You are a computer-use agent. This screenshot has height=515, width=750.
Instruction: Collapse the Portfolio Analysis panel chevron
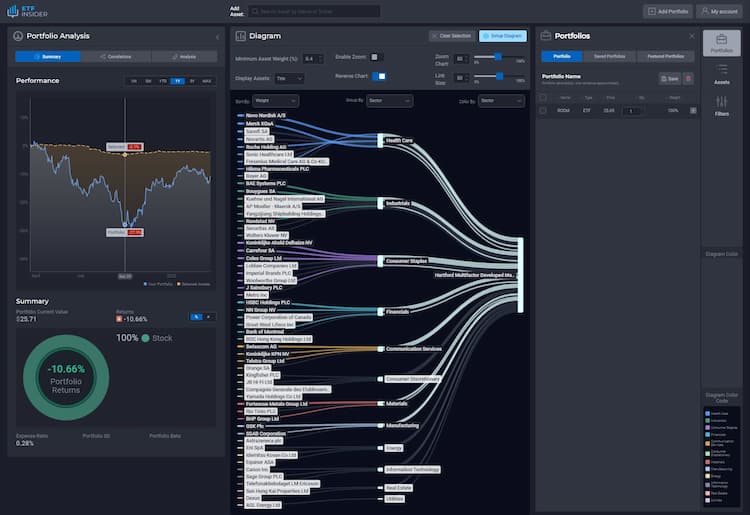pos(218,37)
